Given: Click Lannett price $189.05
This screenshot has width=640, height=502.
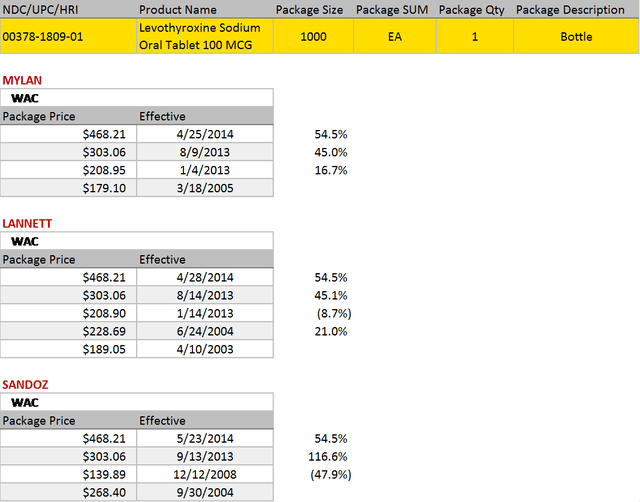Looking at the screenshot, I should [68, 349].
